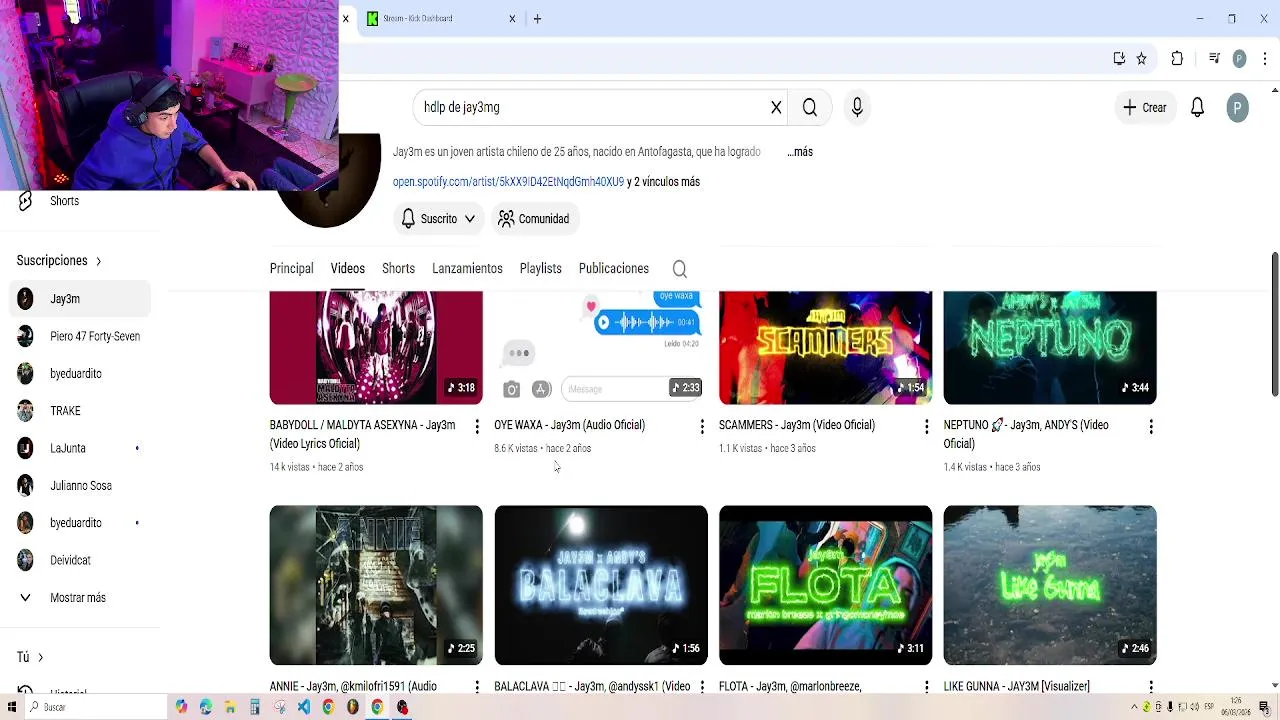Open the Lanzamientos tab
1280x720 pixels.
point(467,268)
